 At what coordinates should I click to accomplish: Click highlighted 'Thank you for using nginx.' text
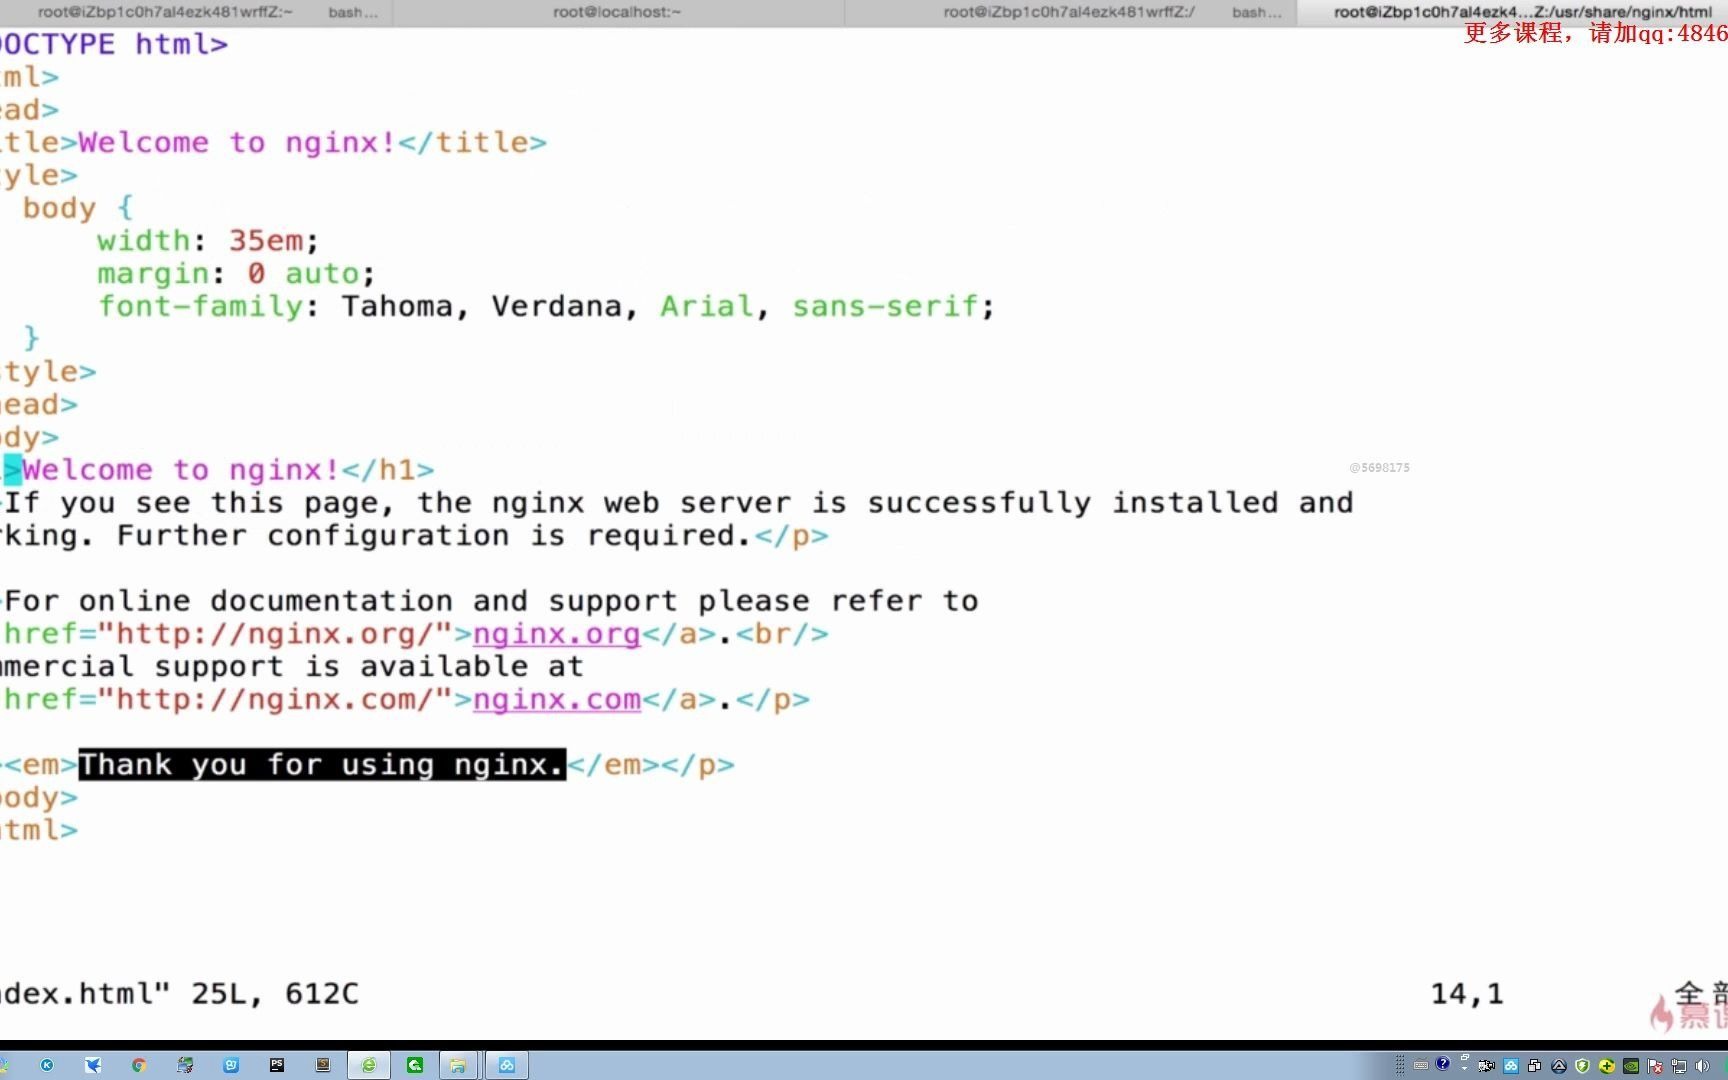pyautogui.click(x=322, y=765)
